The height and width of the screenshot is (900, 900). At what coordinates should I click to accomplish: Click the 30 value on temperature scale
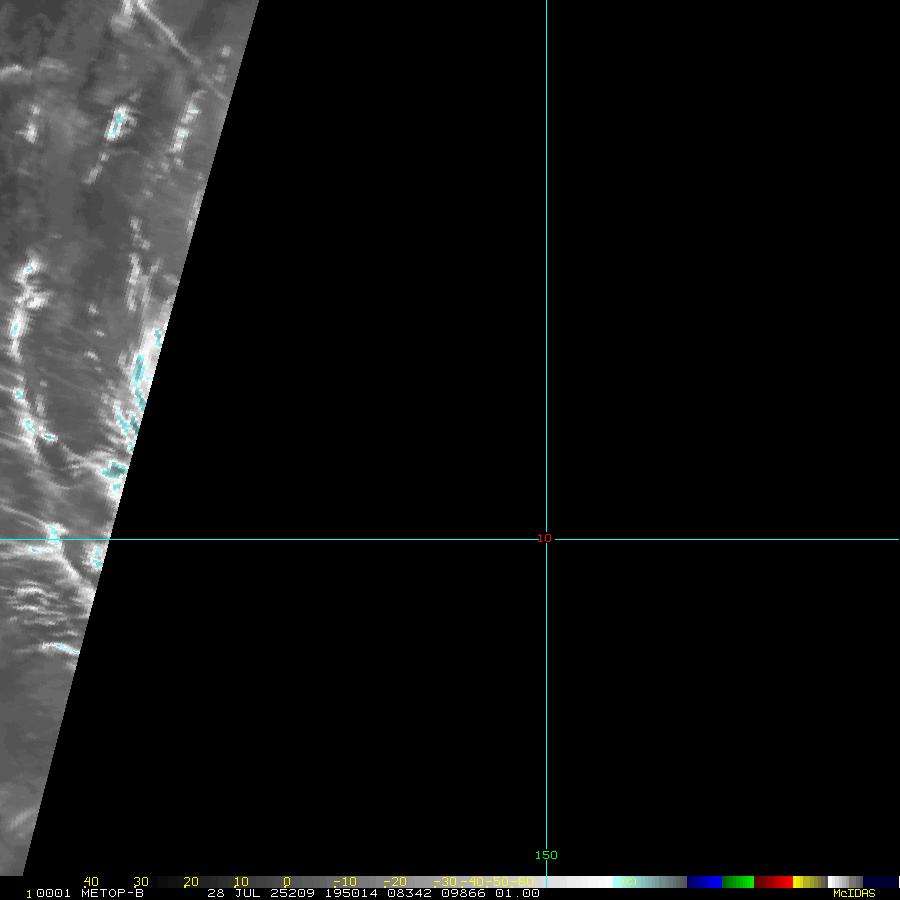[141, 882]
